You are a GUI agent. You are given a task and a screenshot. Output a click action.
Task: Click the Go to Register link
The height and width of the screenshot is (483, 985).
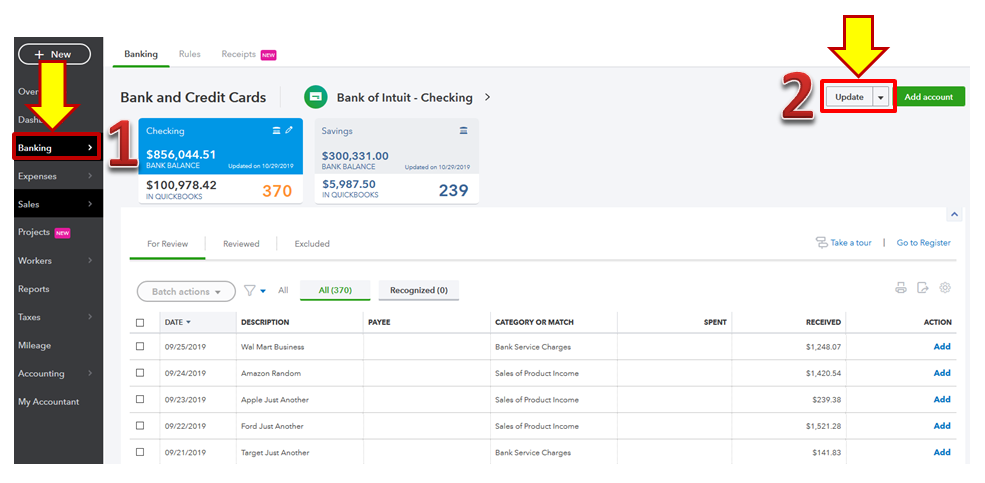pos(923,242)
